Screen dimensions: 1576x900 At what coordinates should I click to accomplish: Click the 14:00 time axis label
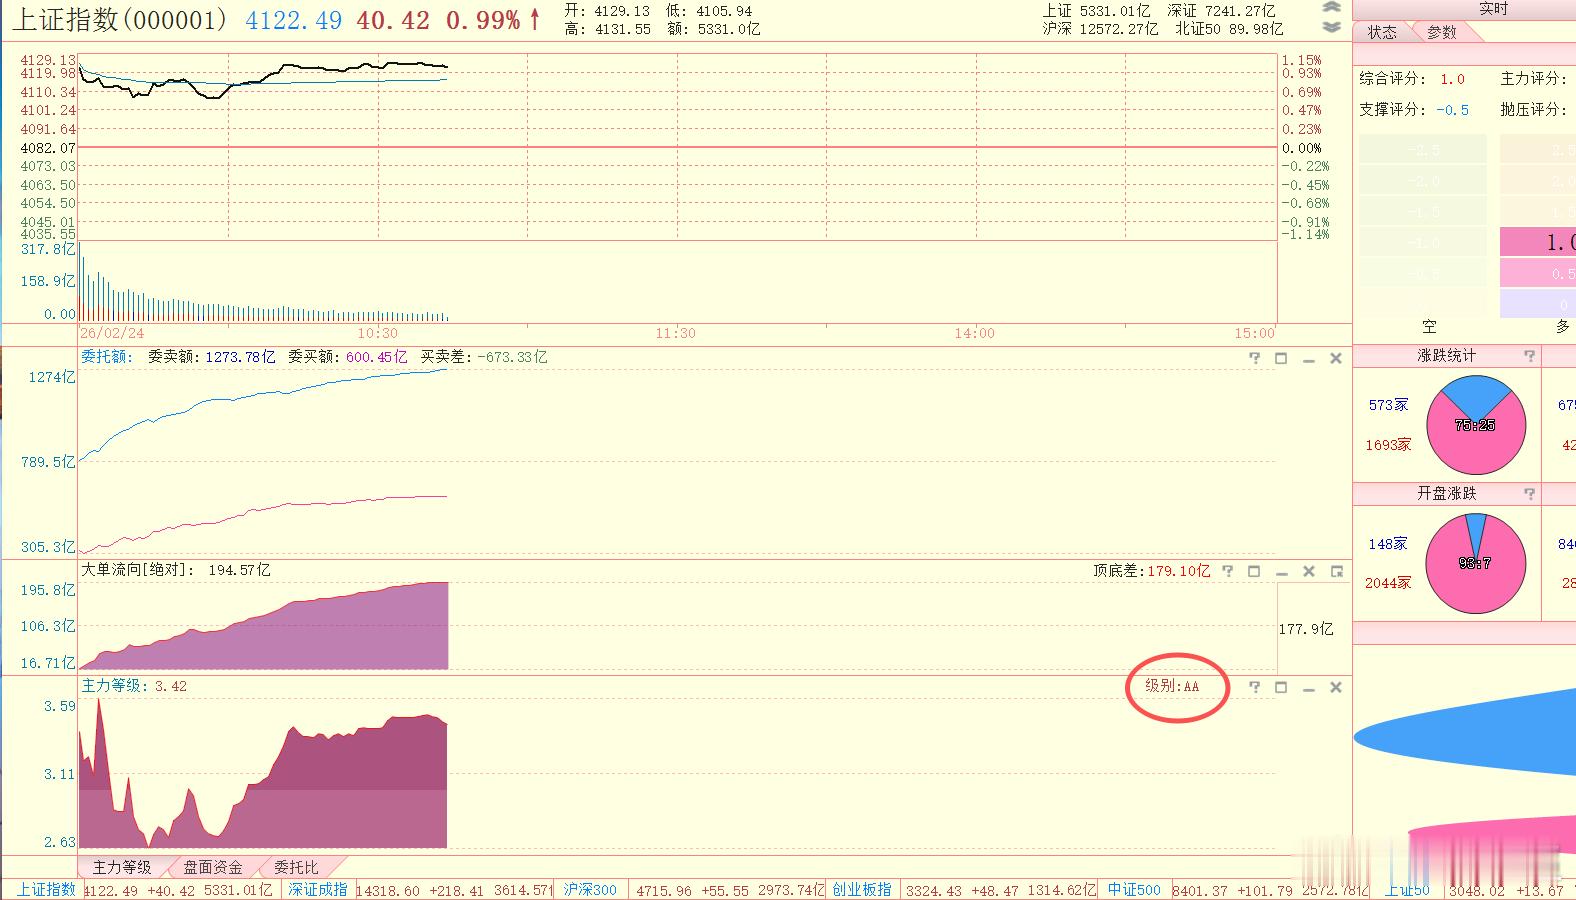coord(975,333)
